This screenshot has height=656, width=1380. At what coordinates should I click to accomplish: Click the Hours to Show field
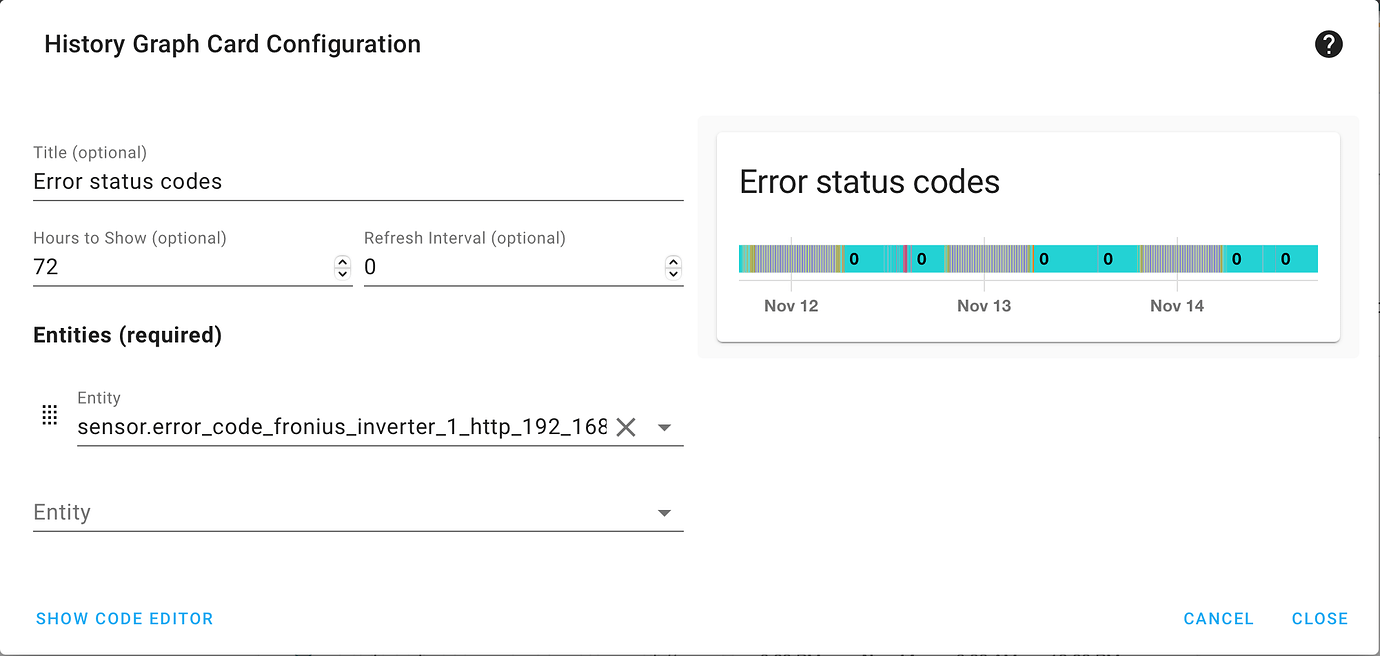coord(180,267)
